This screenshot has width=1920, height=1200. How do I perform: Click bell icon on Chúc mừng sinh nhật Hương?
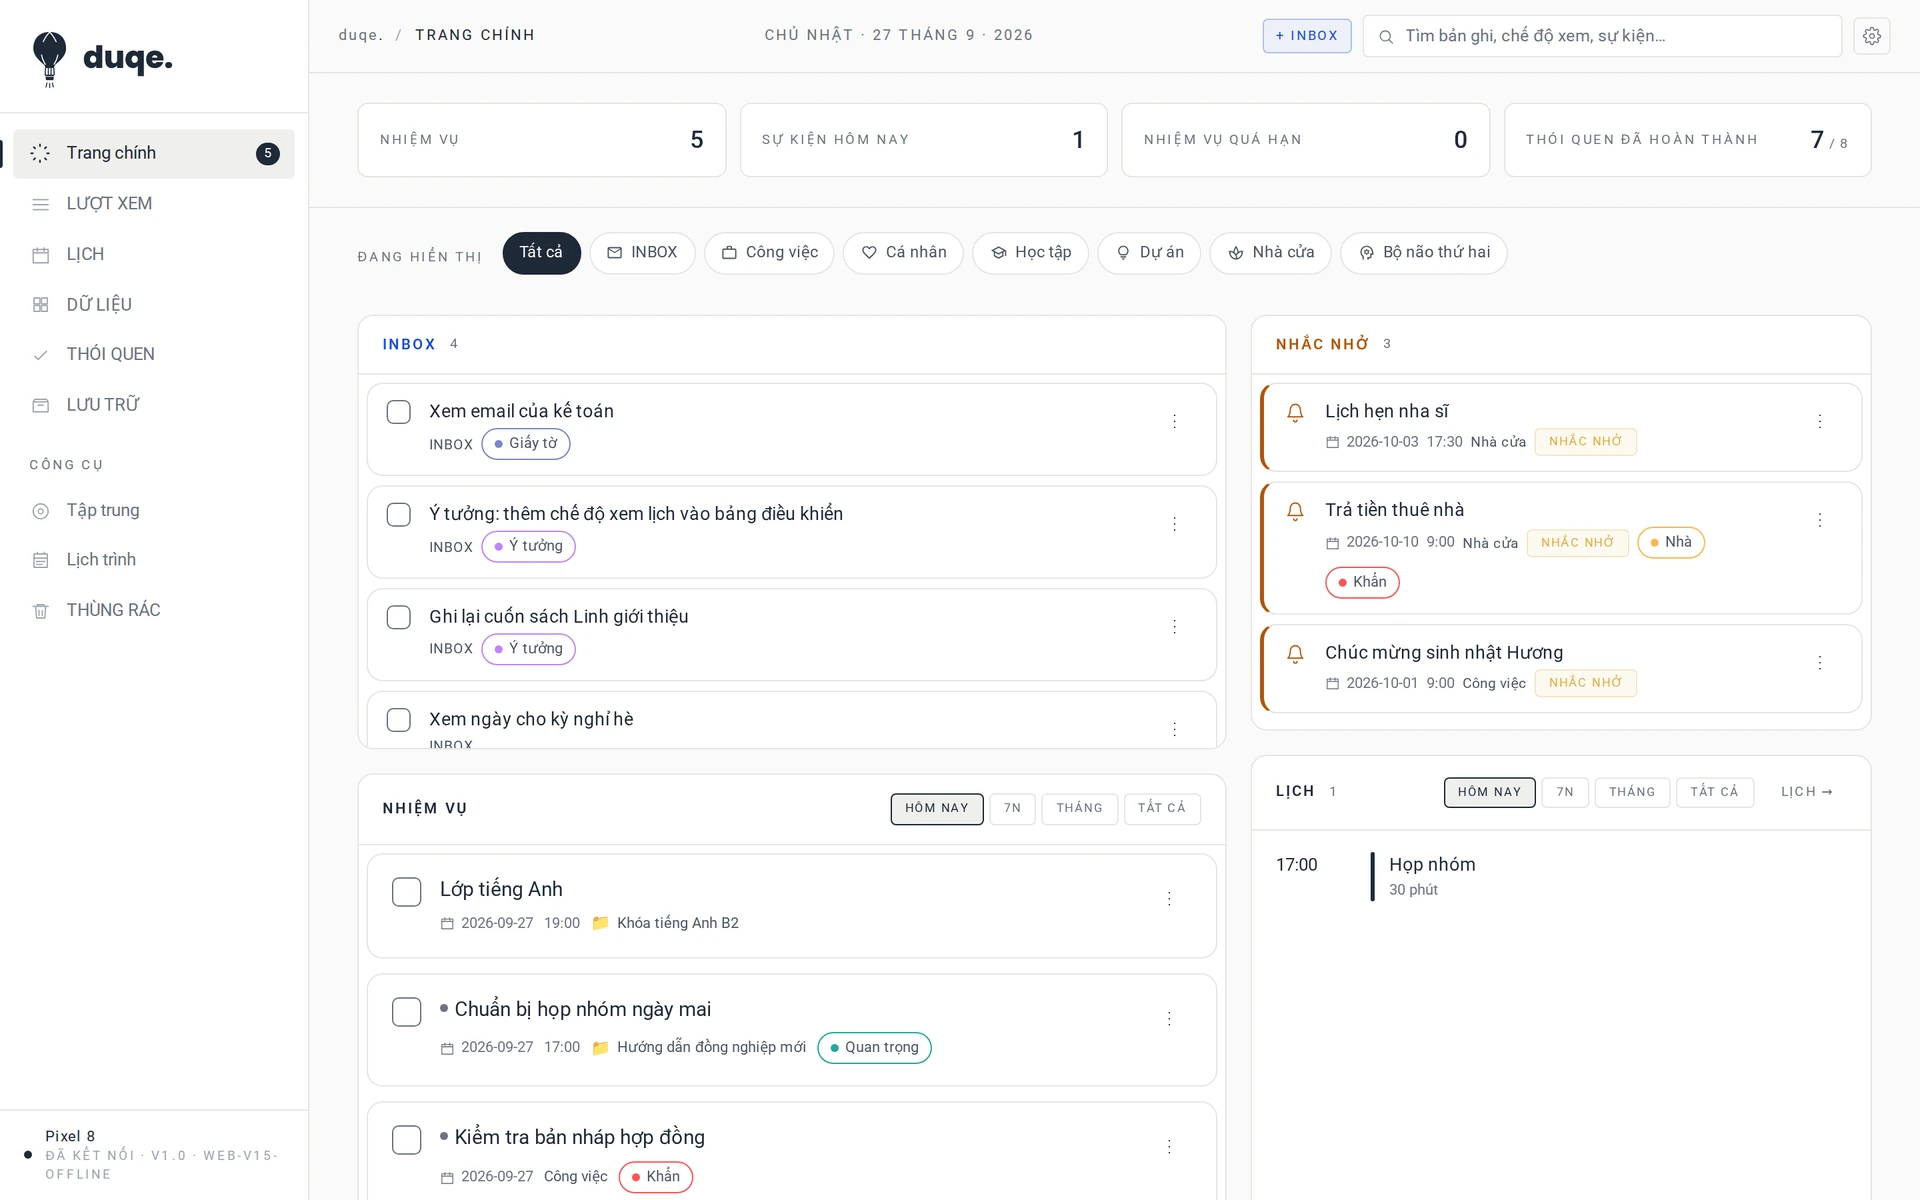(1295, 654)
